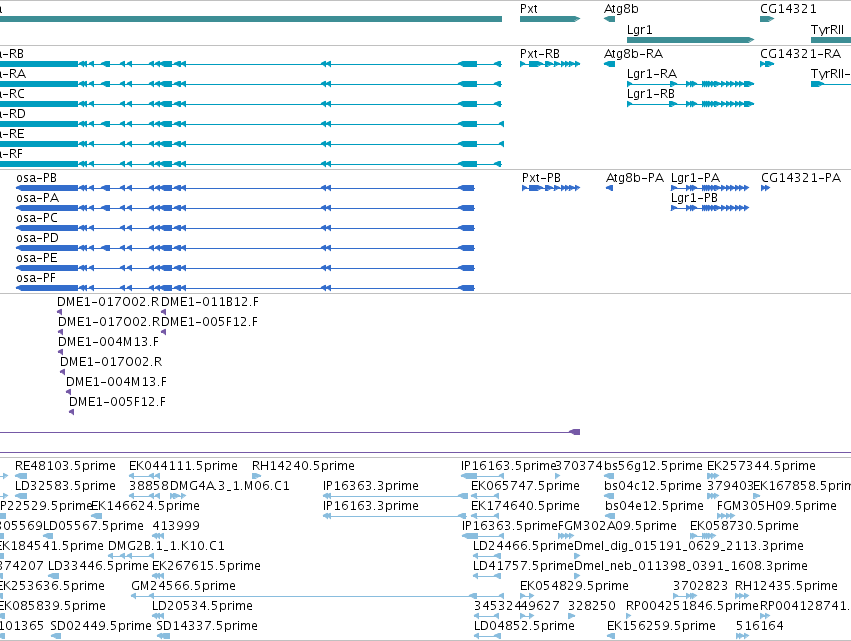The image size is (851, 641).
Task: Select the EK146624.5prime EST
Action: point(97,516)
